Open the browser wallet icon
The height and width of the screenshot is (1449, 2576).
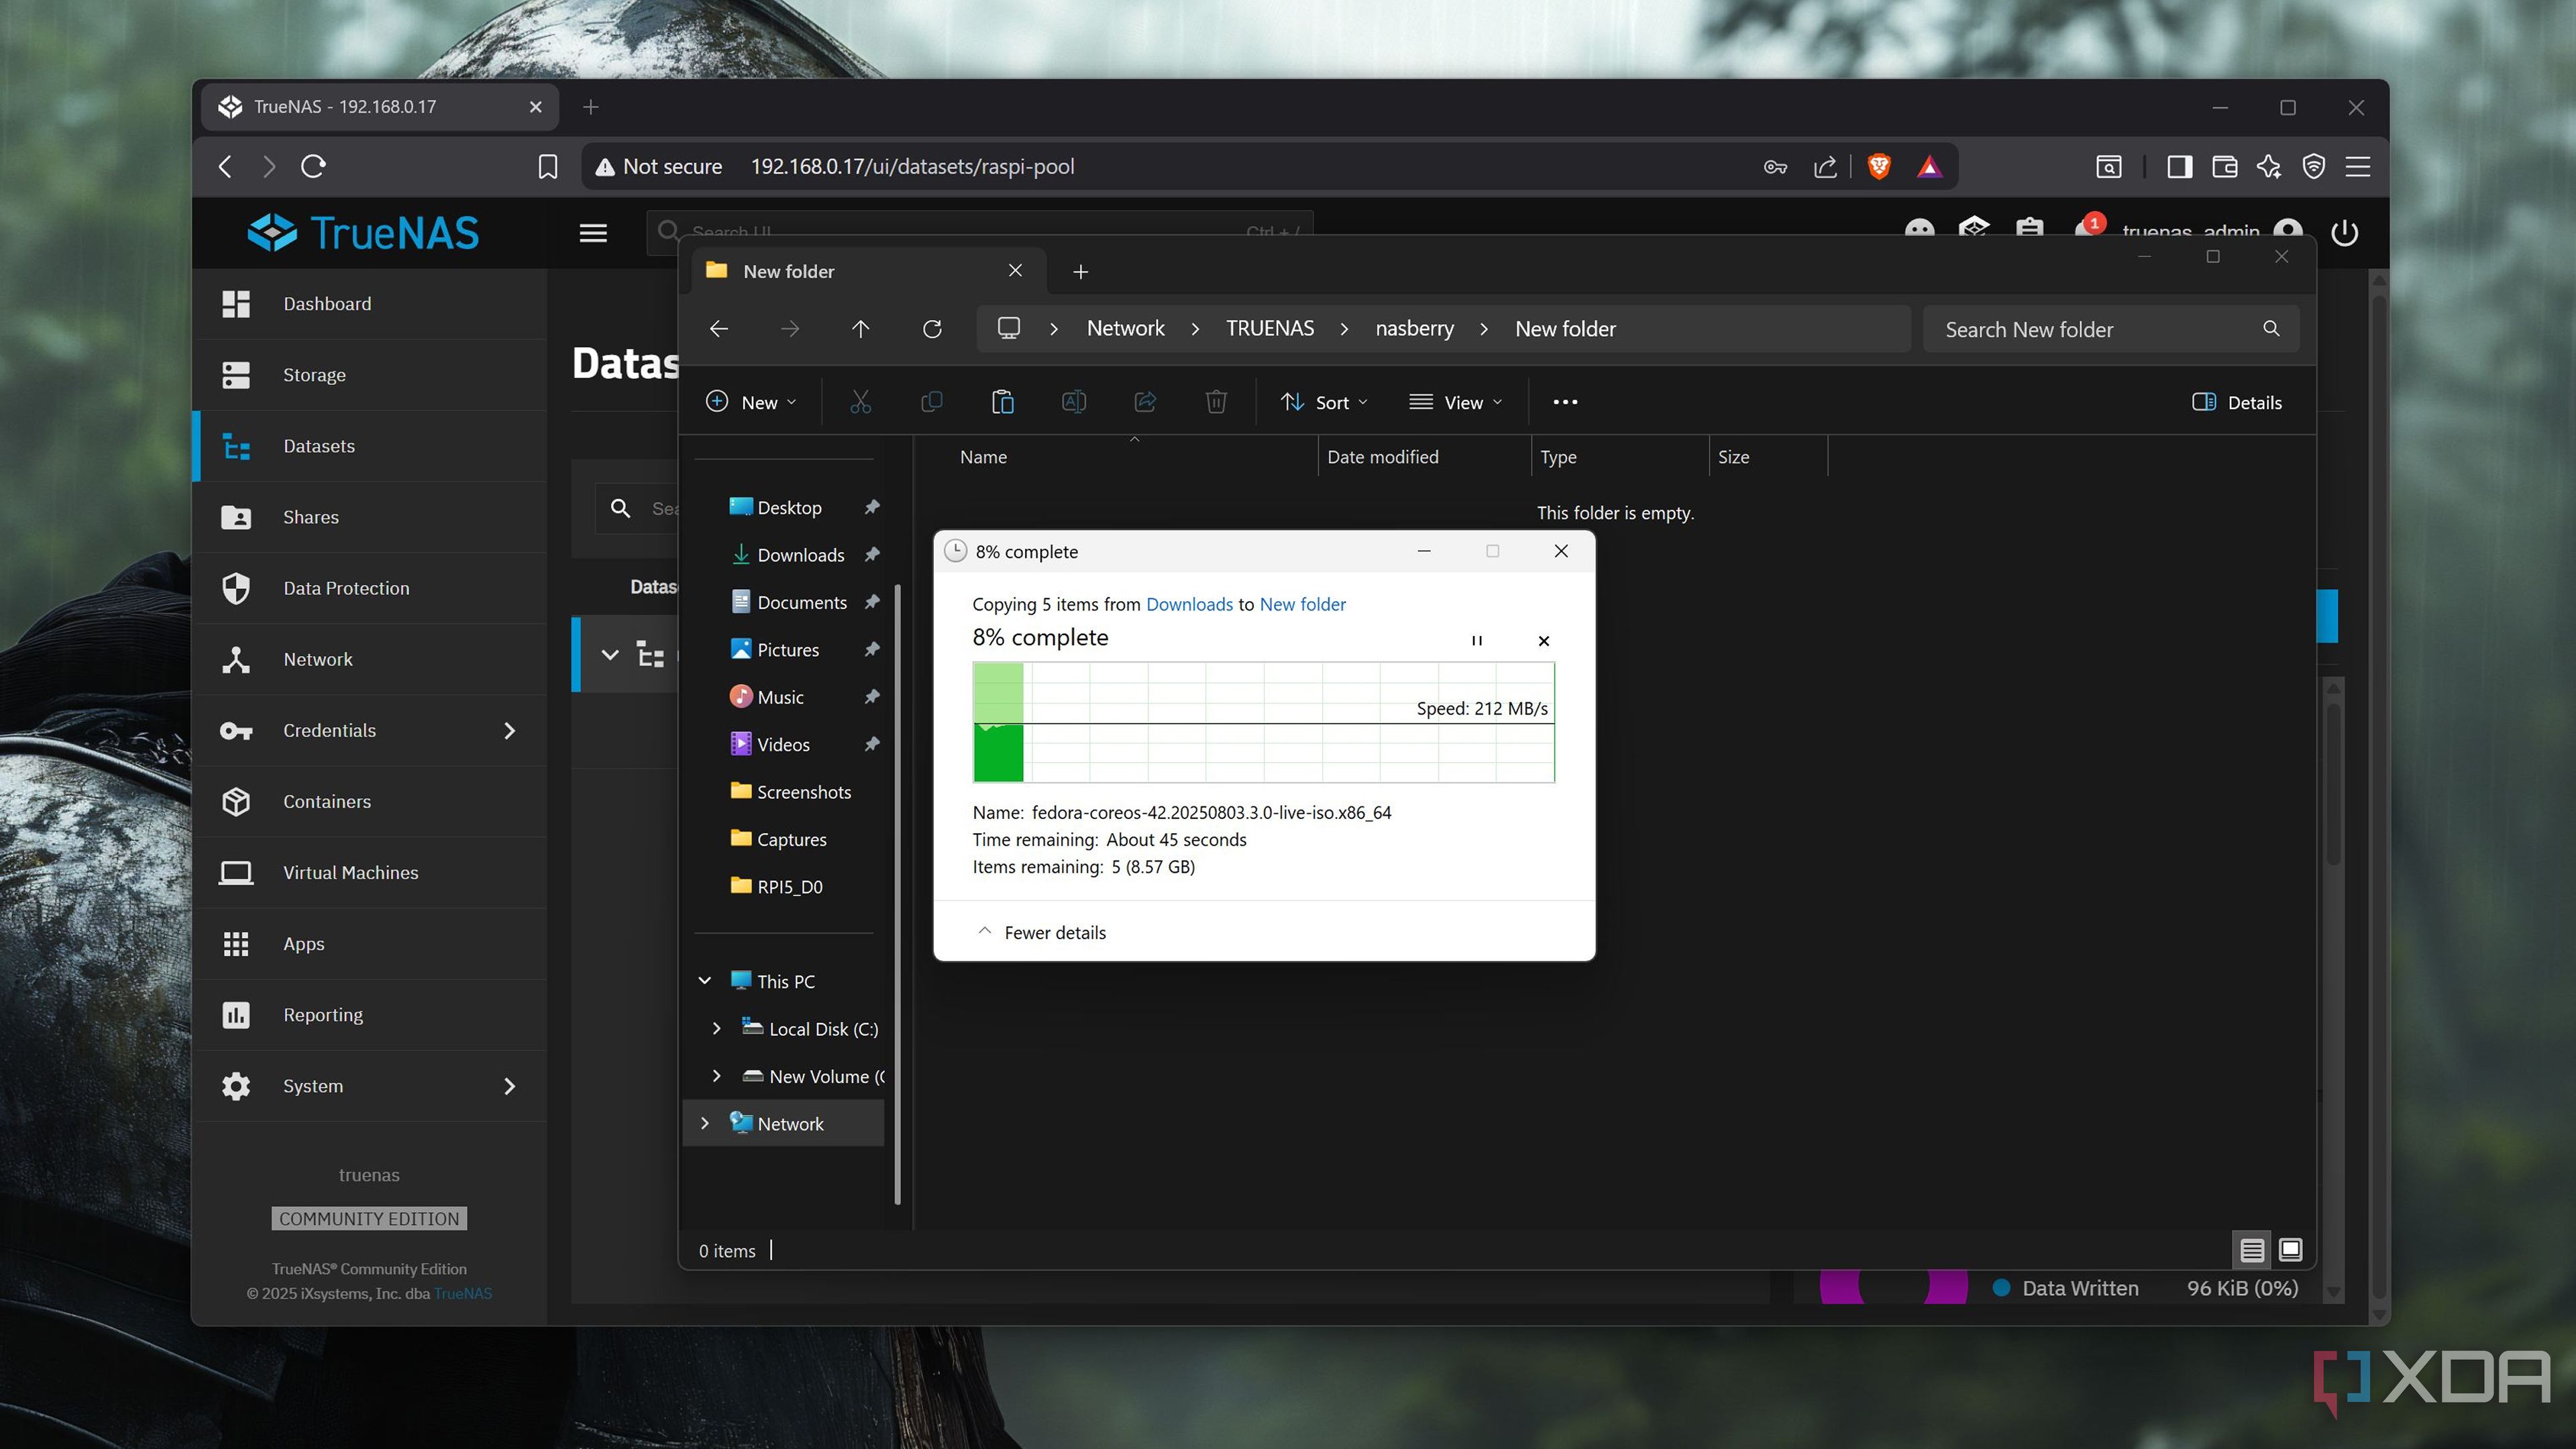(2224, 166)
